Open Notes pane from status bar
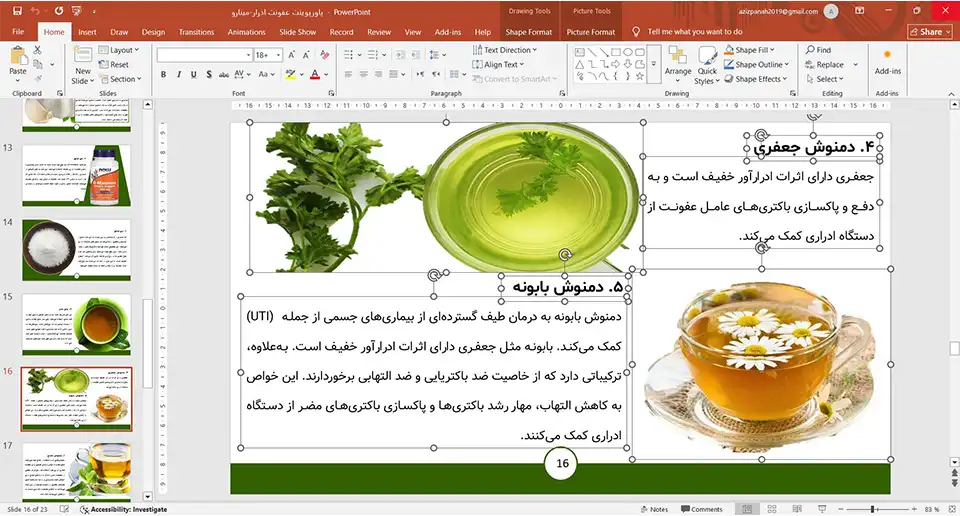This screenshot has width=960, height=516. pyautogui.click(x=654, y=509)
